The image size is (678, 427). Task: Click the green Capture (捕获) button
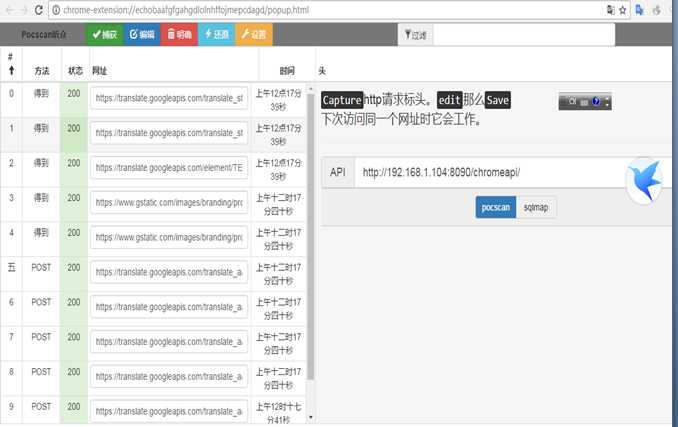point(106,34)
